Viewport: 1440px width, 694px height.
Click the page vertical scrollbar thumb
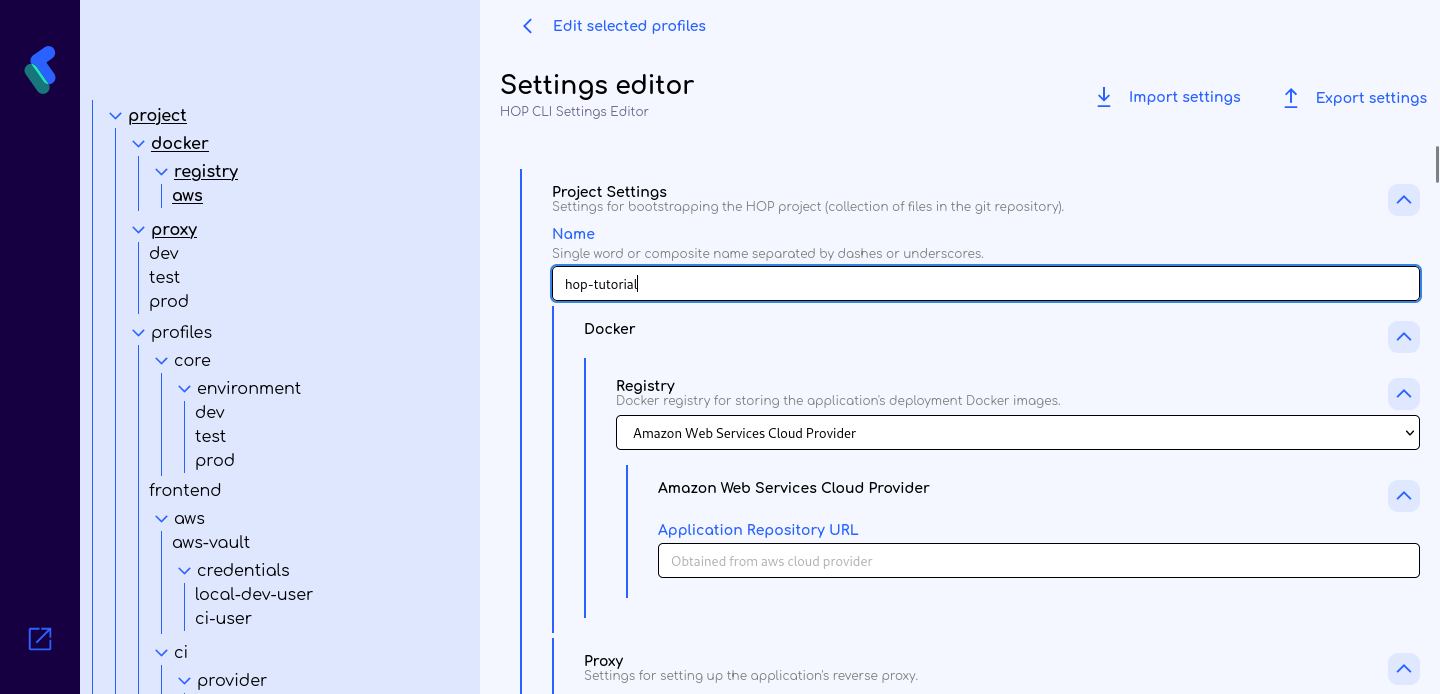[1437, 164]
